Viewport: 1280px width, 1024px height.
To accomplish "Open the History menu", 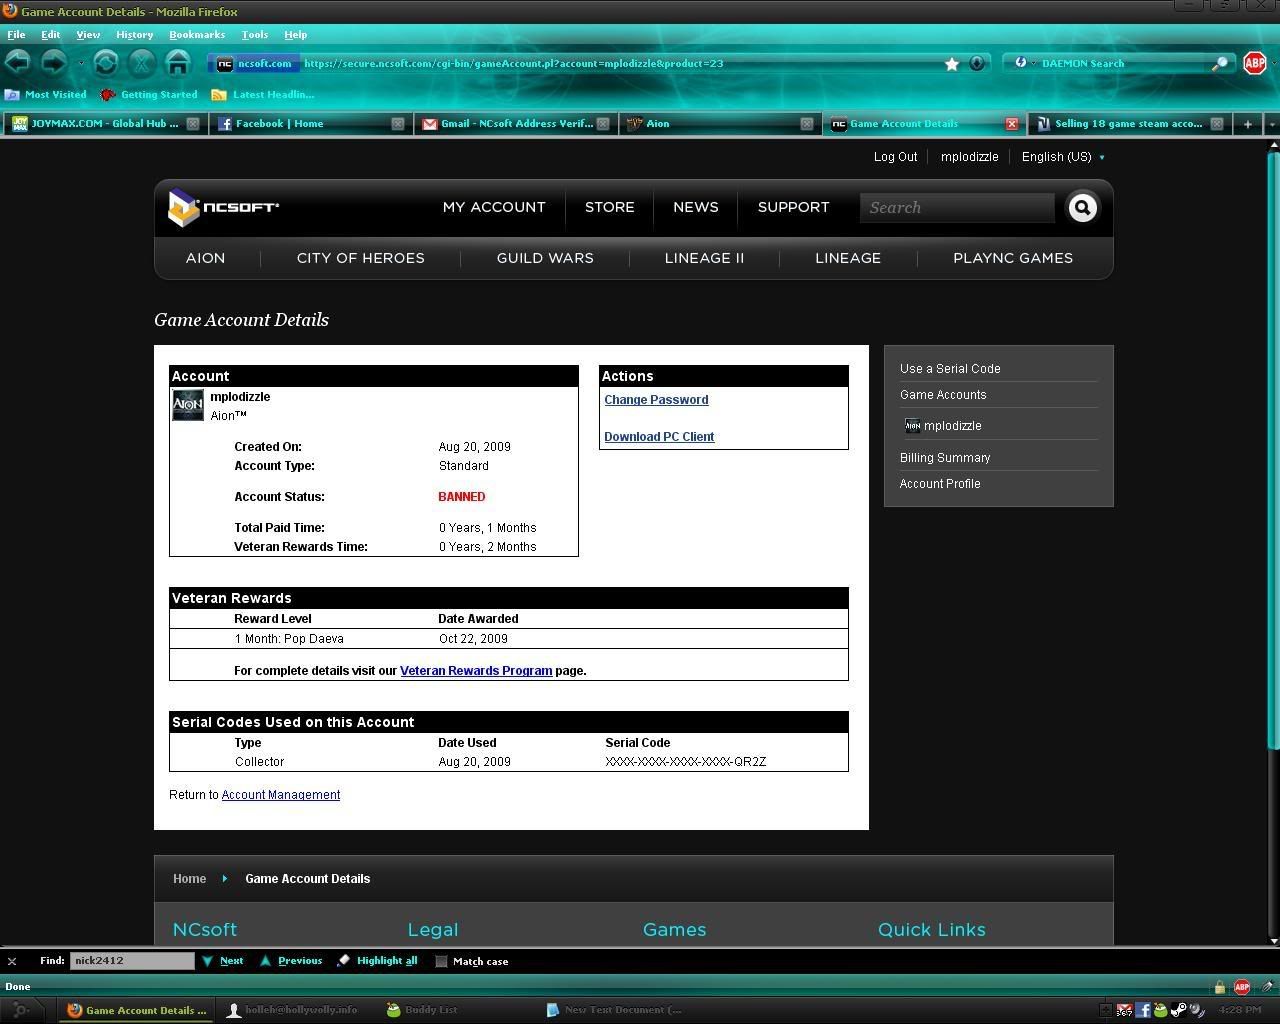I will click(x=134, y=35).
